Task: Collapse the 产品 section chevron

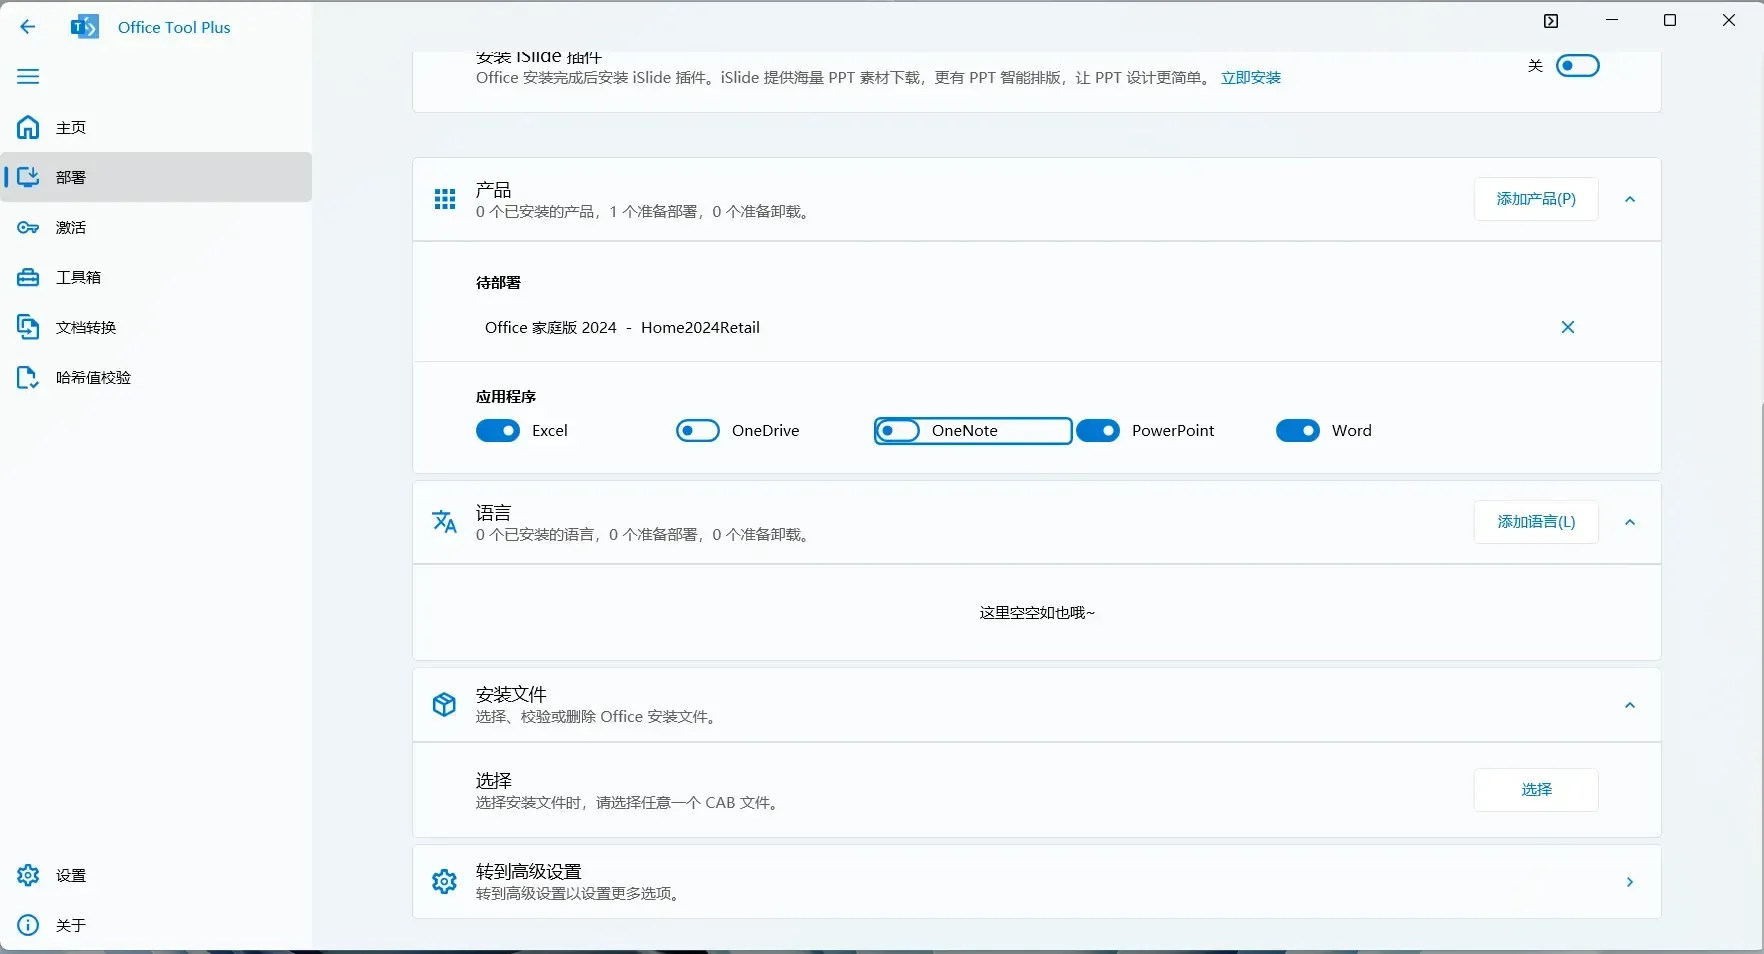Action: pos(1630,199)
